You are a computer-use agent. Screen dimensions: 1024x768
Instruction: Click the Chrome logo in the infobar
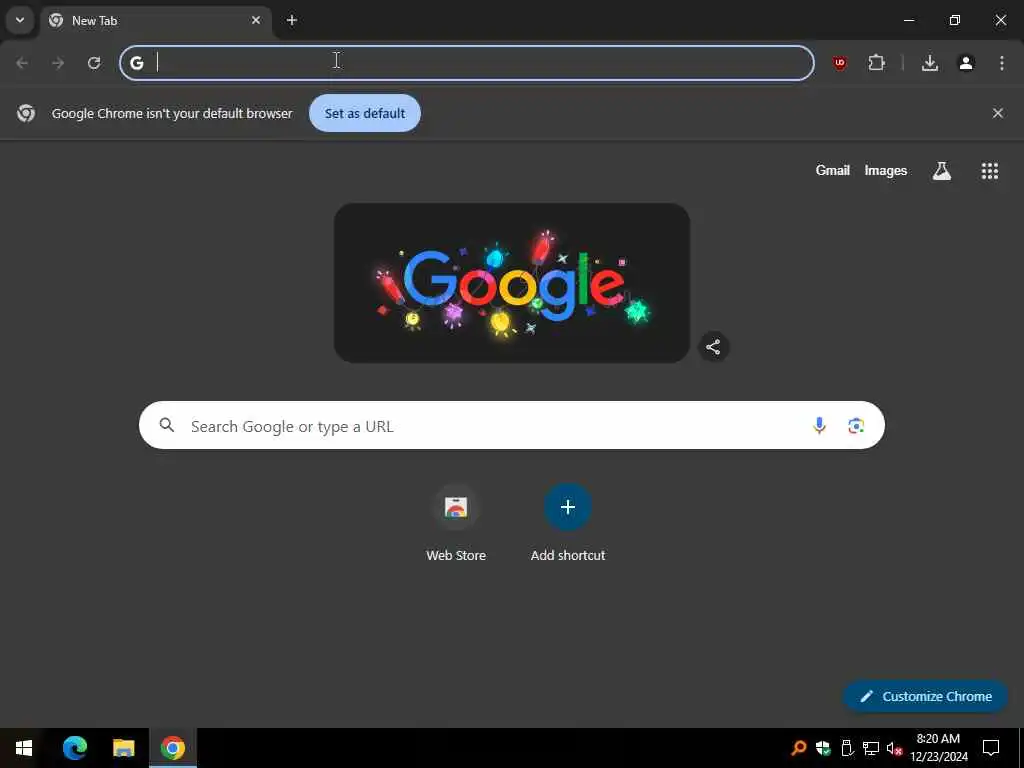tap(26, 113)
